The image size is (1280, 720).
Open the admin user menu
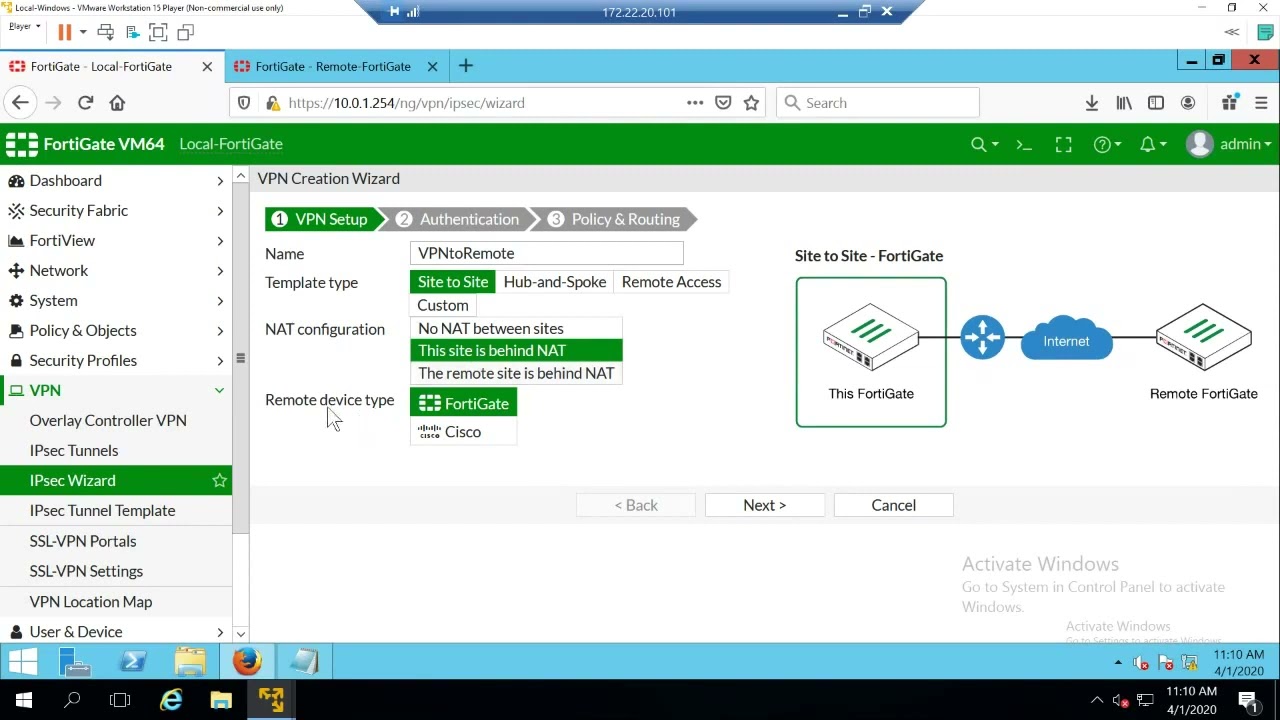[1229, 144]
